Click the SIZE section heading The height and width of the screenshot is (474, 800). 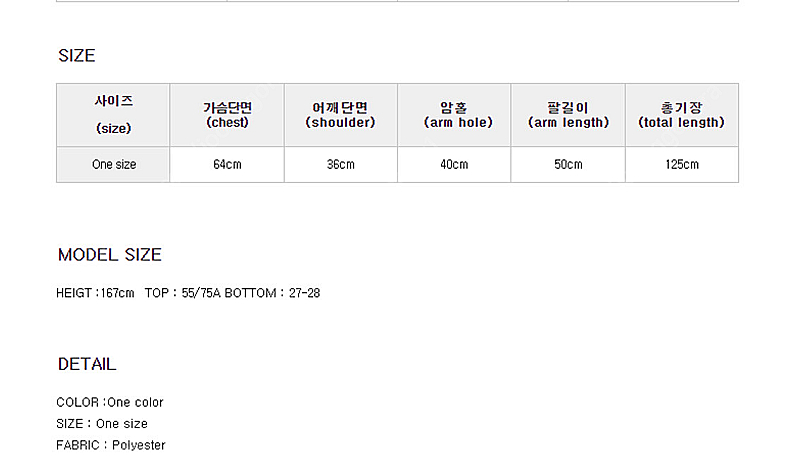click(x=77, y=55)
